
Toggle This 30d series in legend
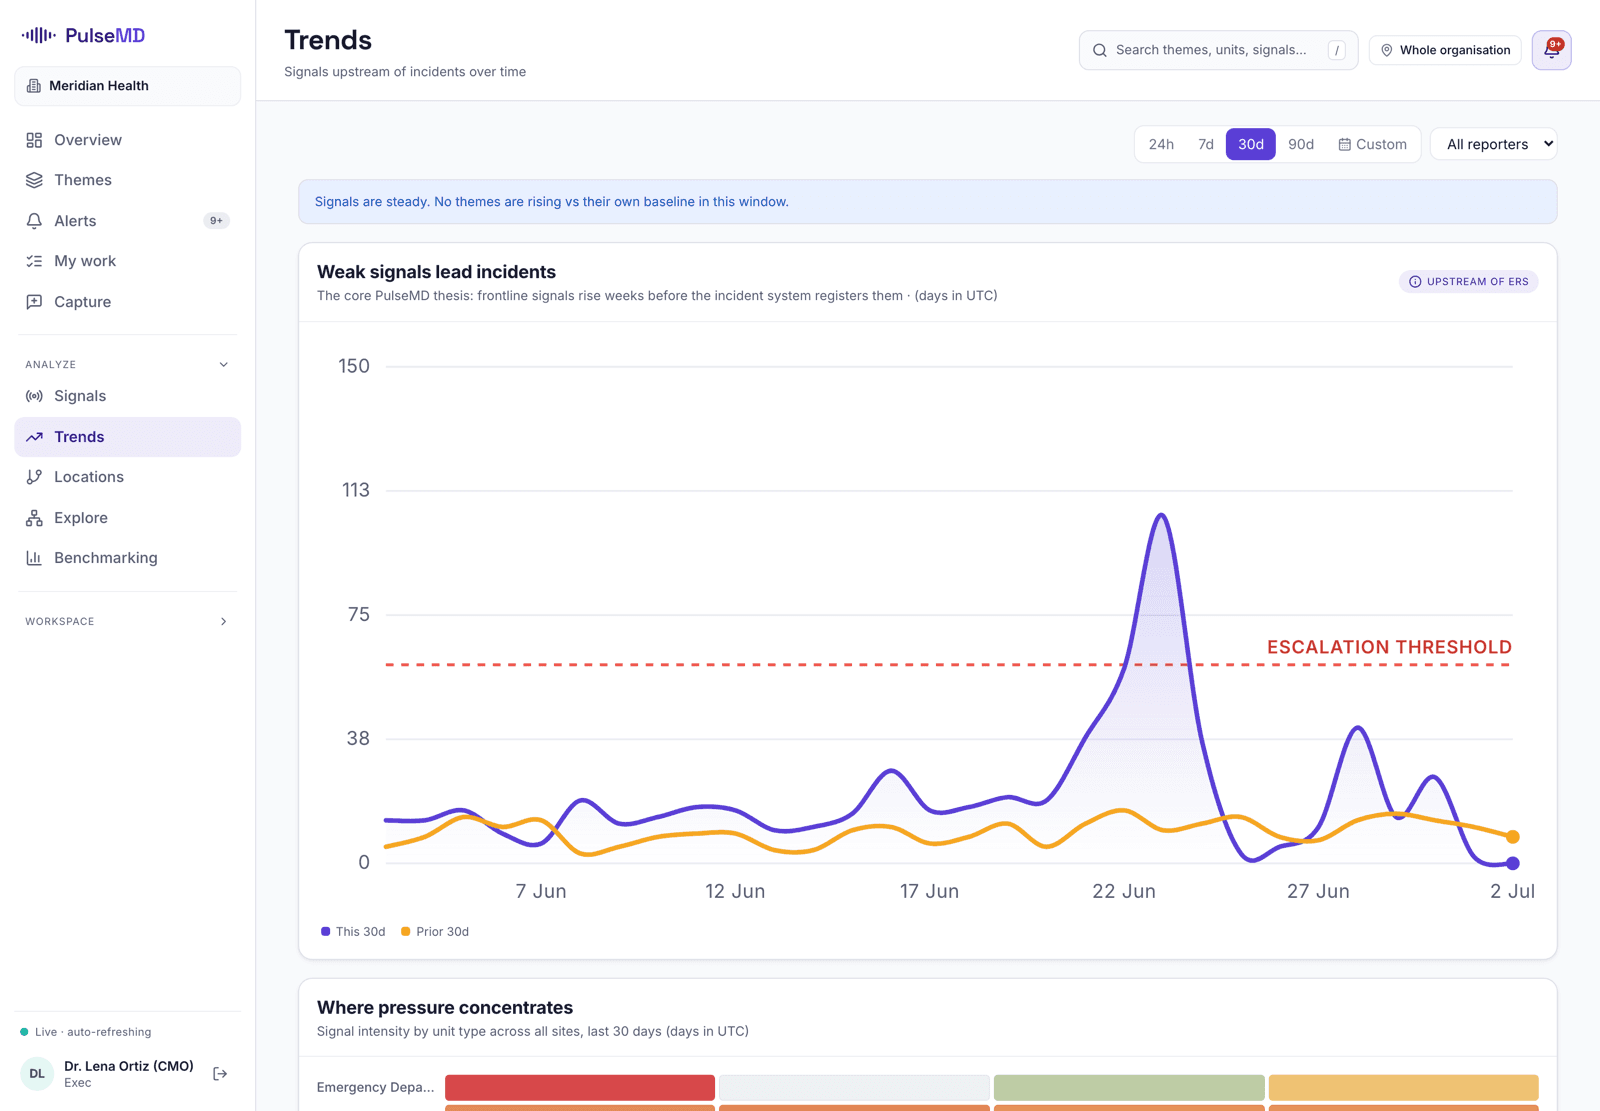pyautogui.click(x=353, y=932)
